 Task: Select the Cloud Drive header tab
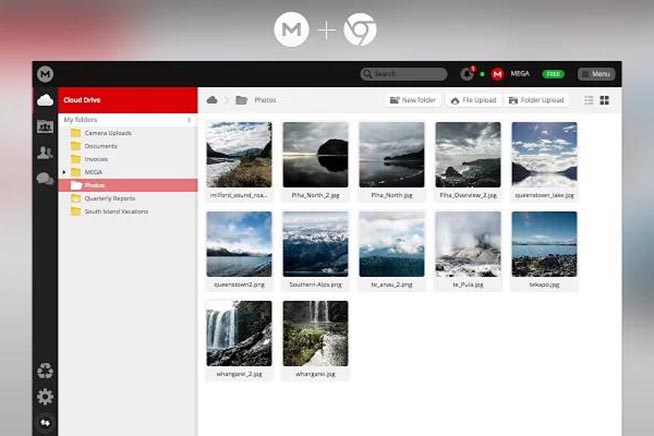point(128,100)
